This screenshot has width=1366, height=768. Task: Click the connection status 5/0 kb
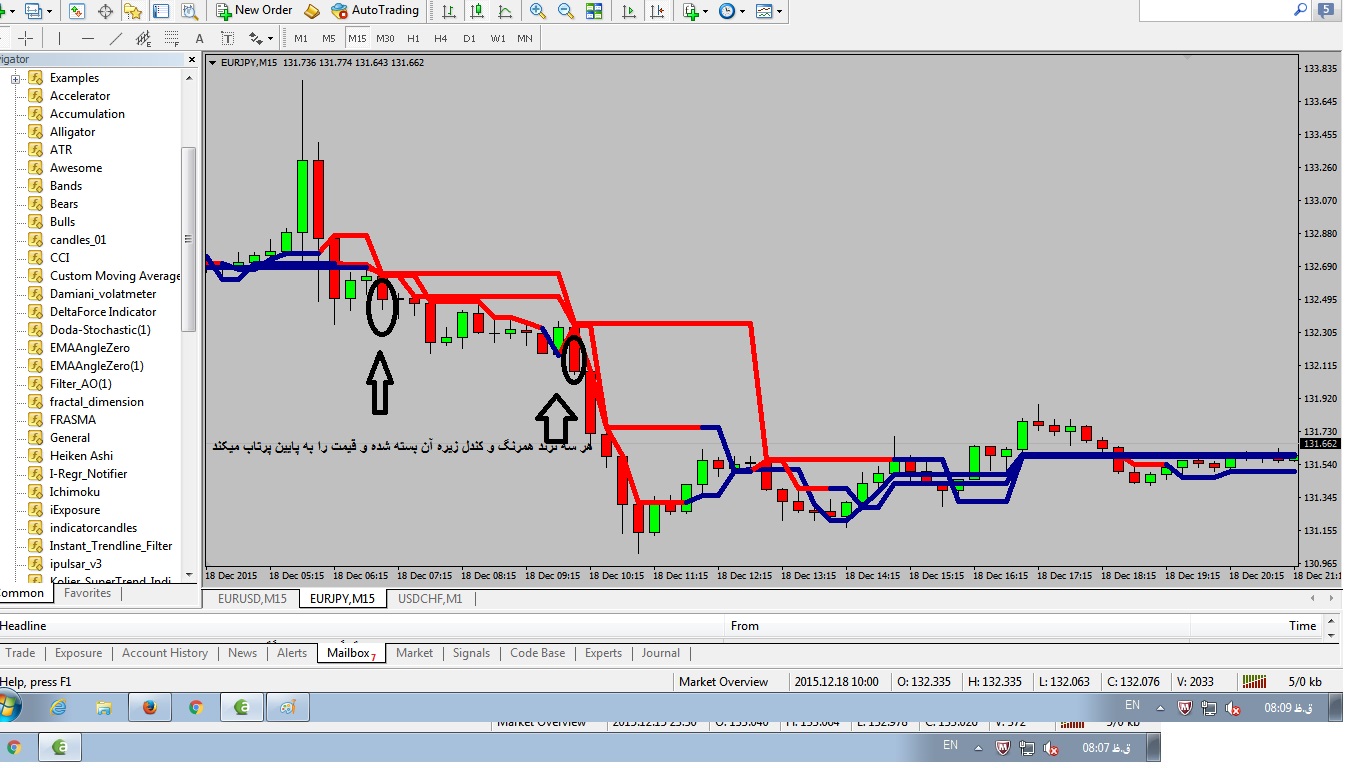(x=1305, y=682)
